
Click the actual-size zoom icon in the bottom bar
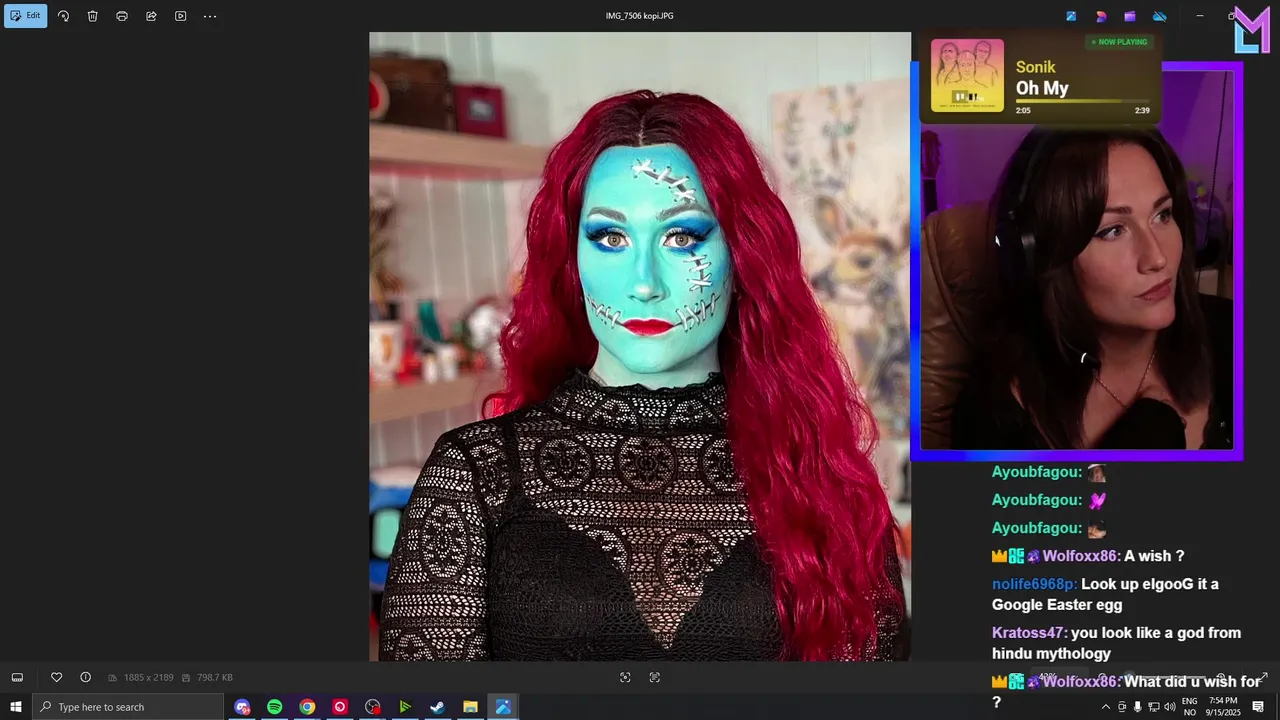[x=655, y=677]
